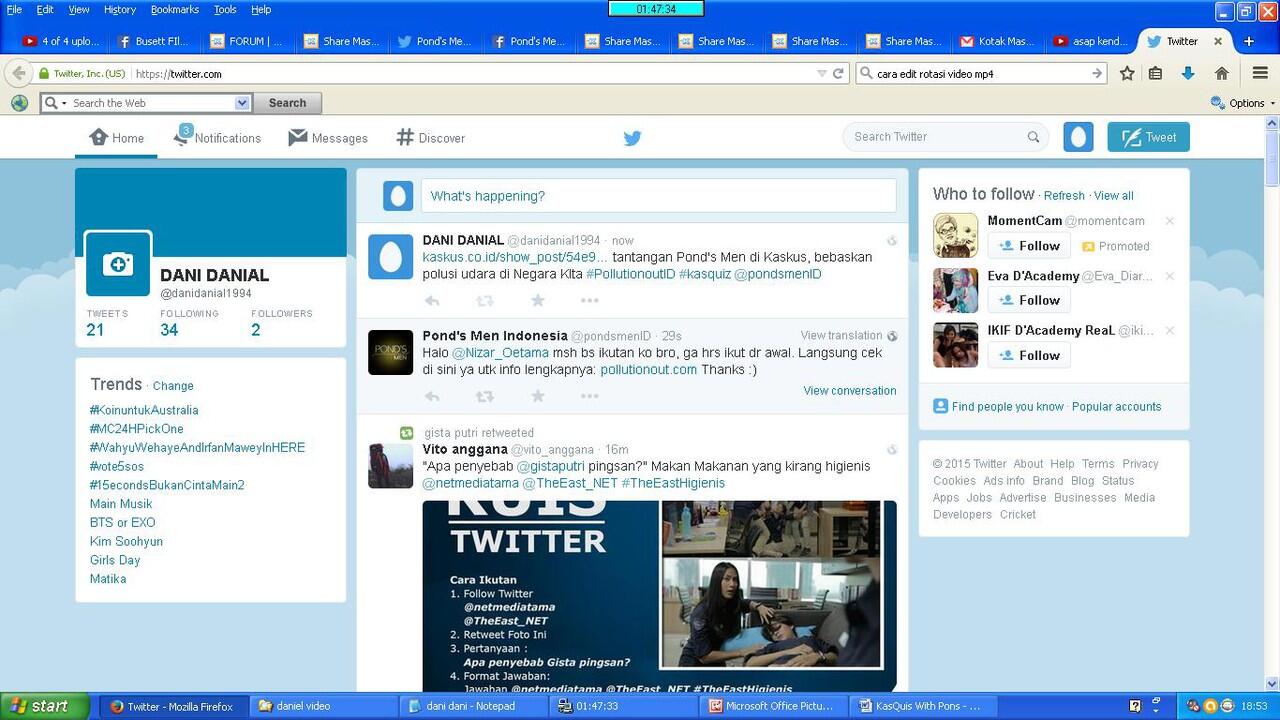Open Firefox downloads arrow icon
1280x720 pixels.
coord(1188,73)
